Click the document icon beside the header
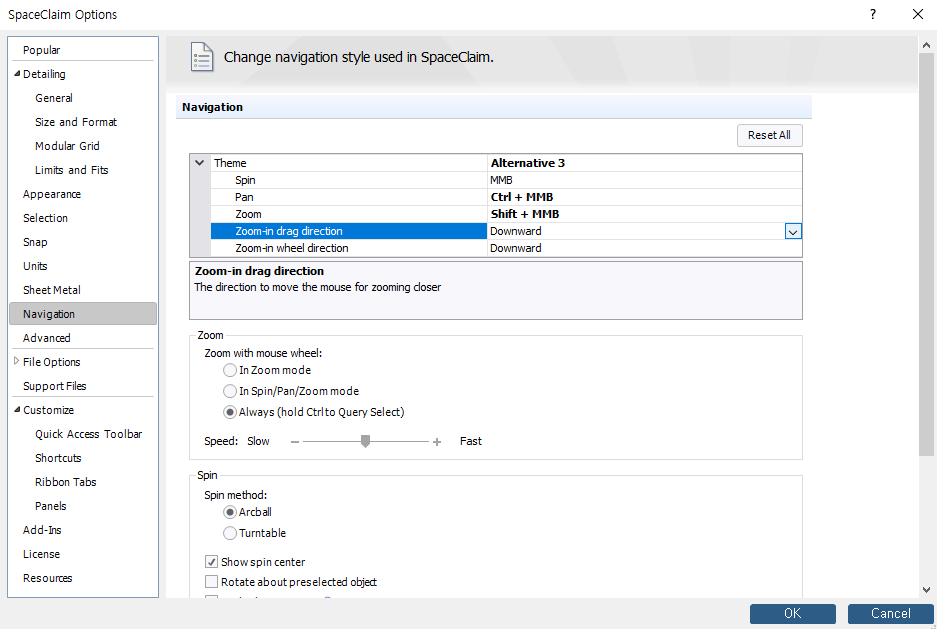The height and width of the screenshot is (629, 937). [202, 57]
